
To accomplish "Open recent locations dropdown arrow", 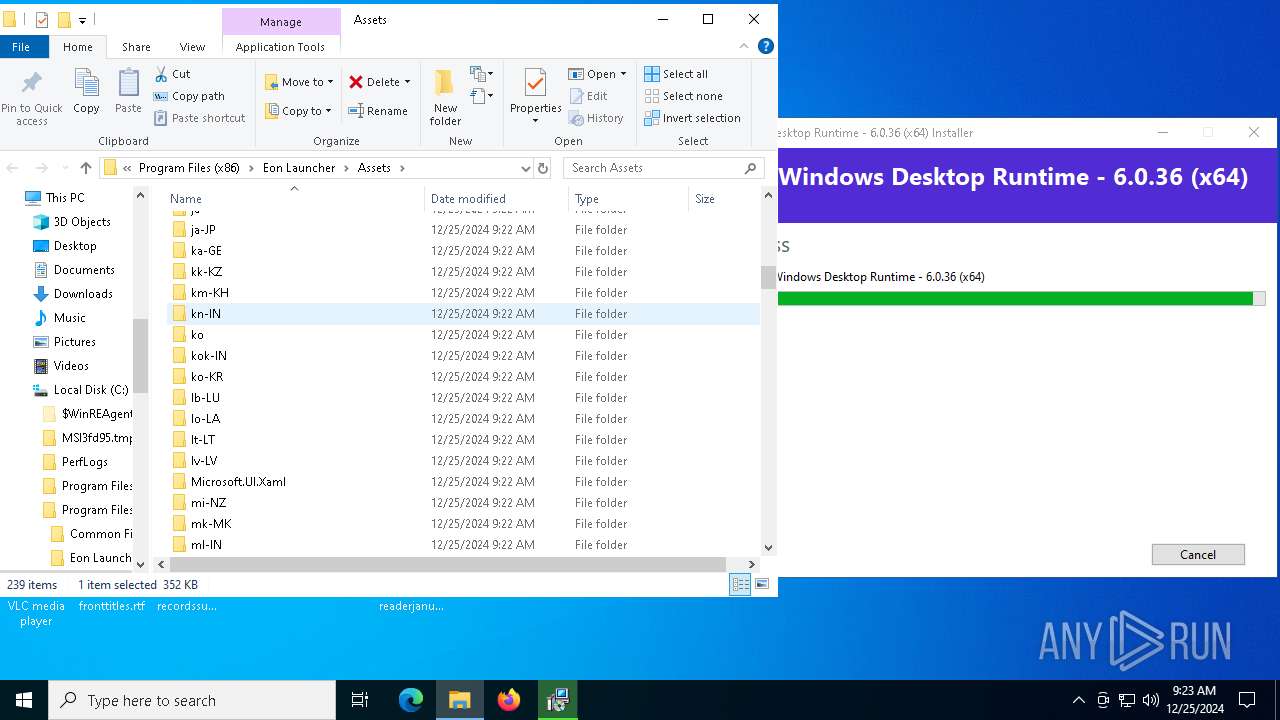I will coord(64,168).
